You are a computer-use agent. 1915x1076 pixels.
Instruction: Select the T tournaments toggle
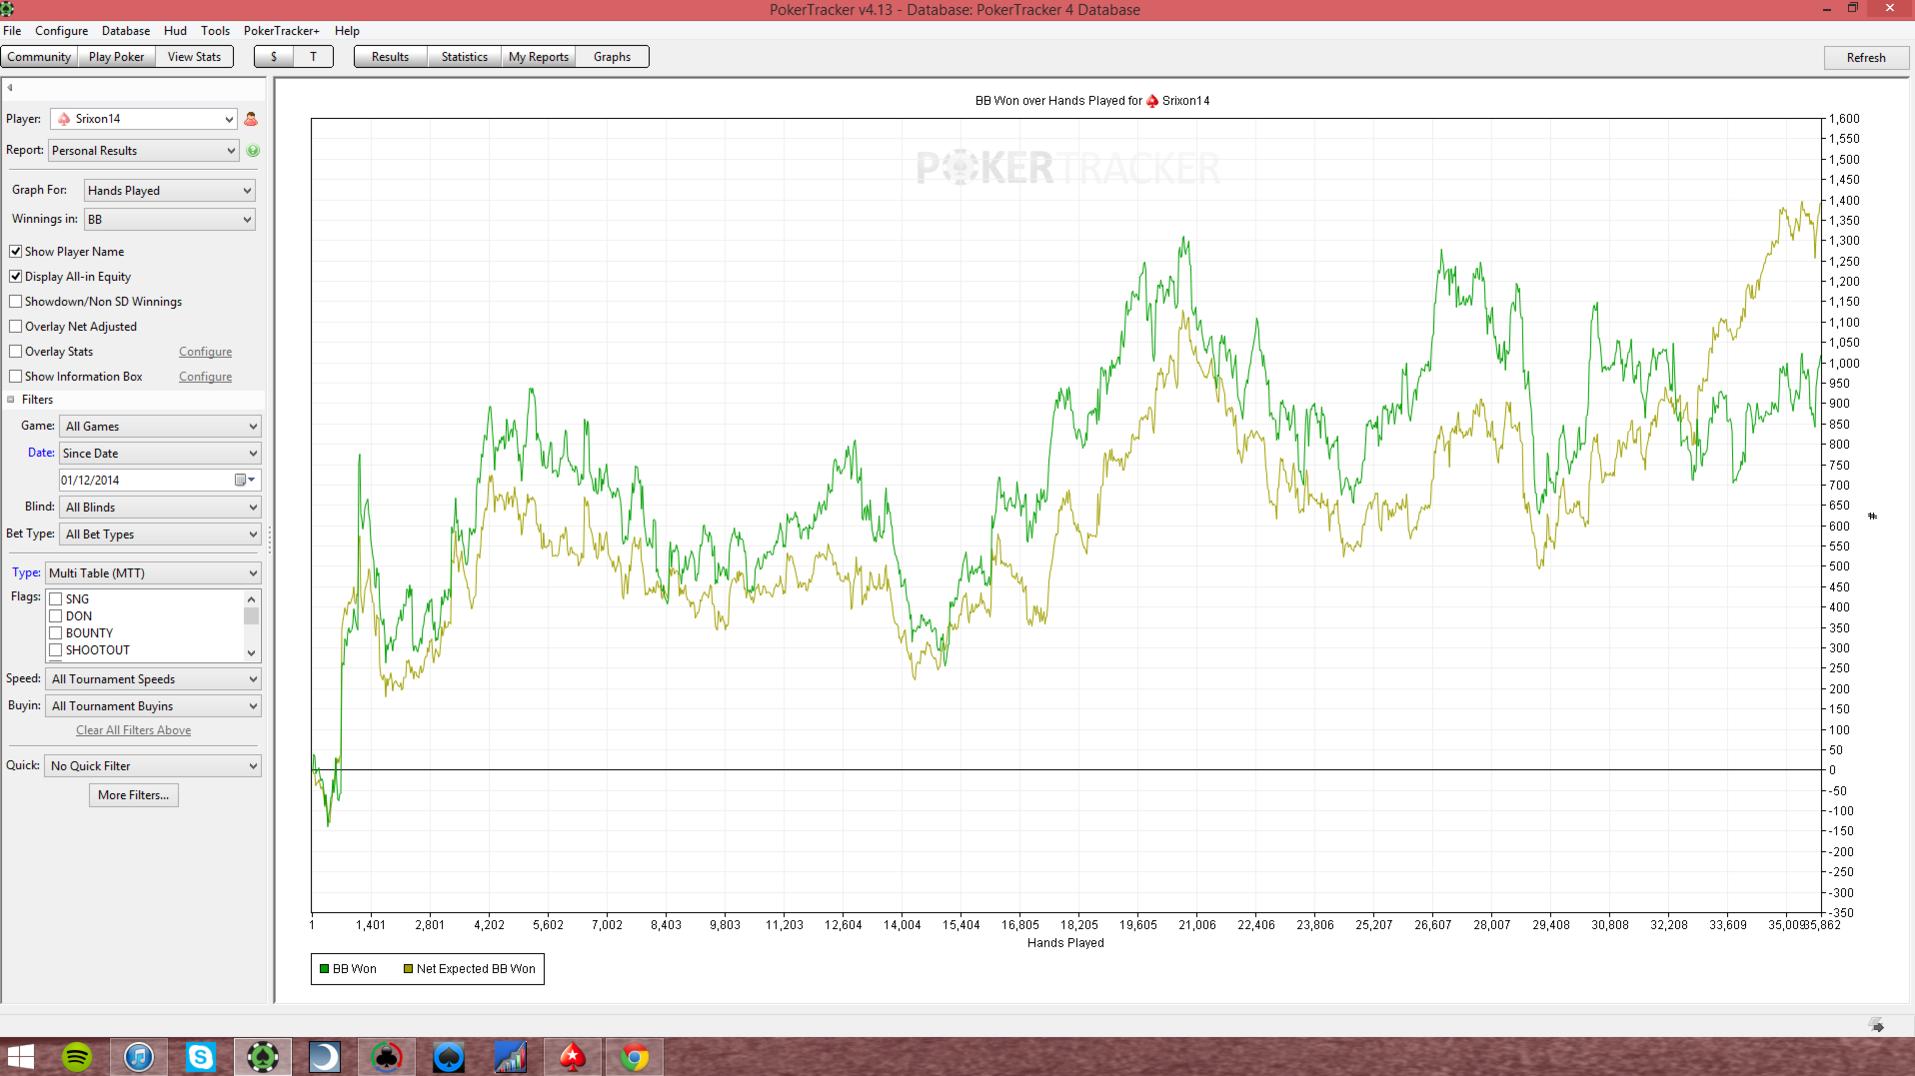pyautogui.click(x=313, y=57)
